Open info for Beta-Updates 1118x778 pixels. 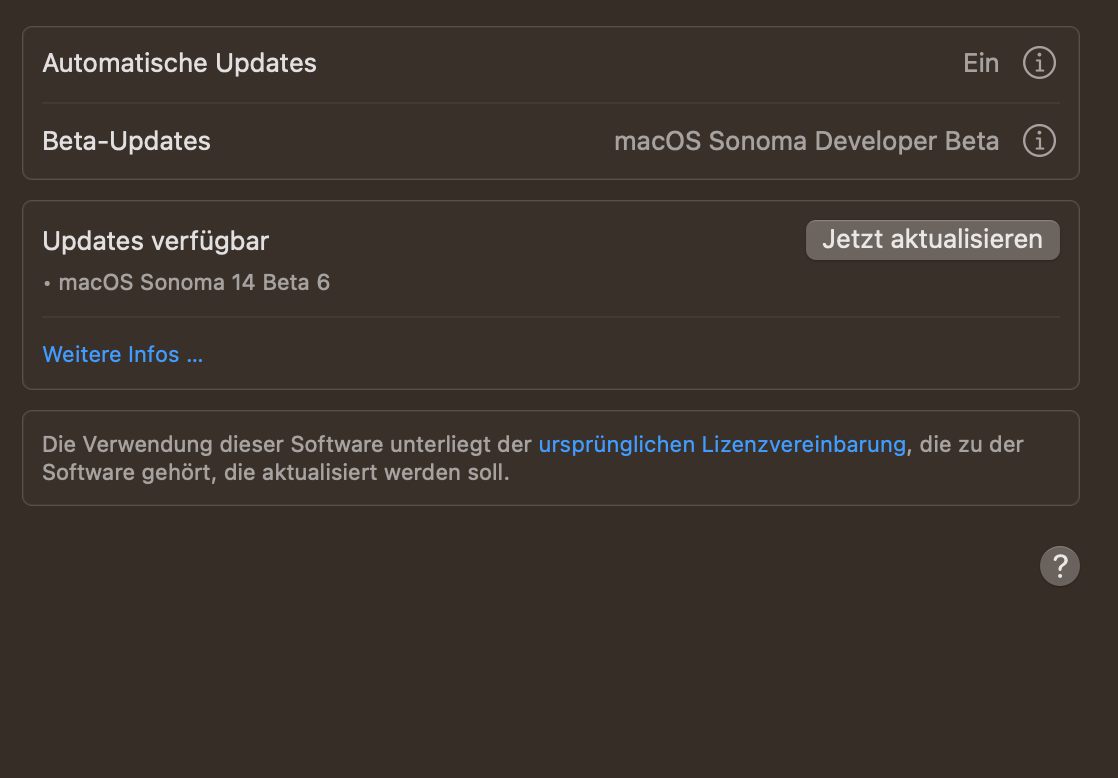1039,140
